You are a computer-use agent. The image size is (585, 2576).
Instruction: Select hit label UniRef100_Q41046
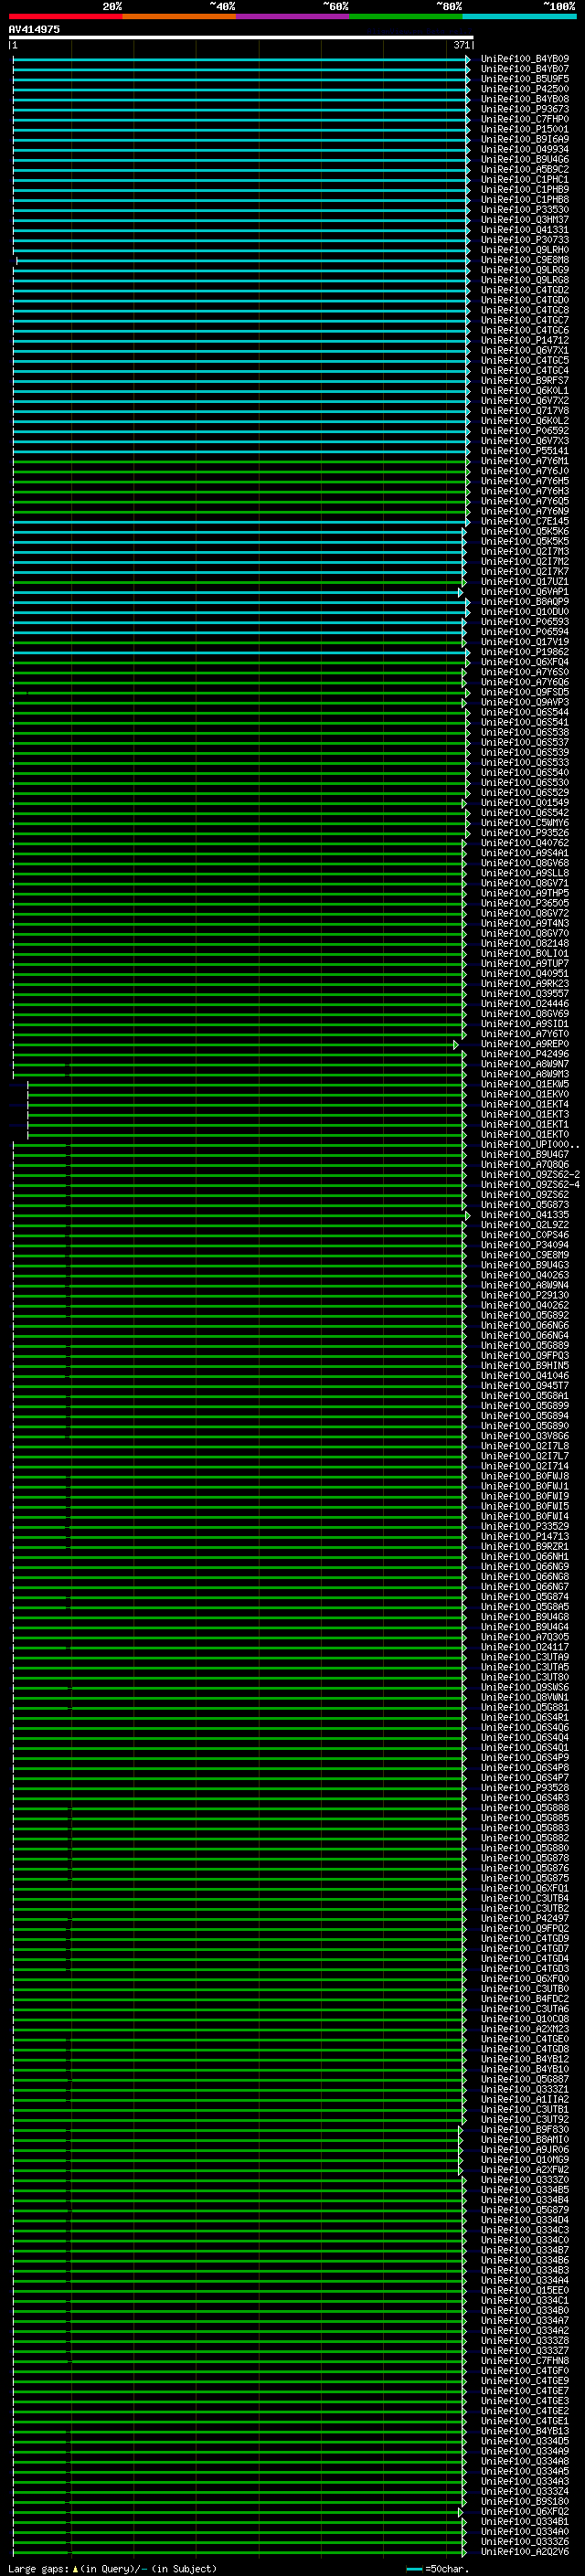click(x=525, y=1376)
